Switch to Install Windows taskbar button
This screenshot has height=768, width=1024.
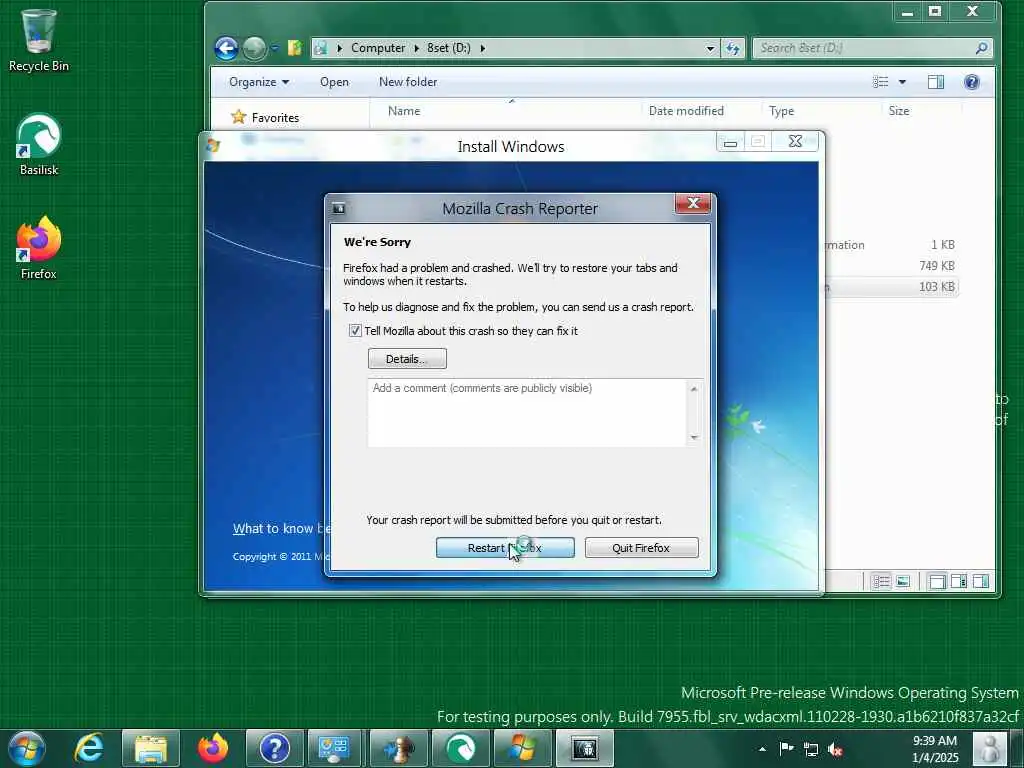[522, 748]
